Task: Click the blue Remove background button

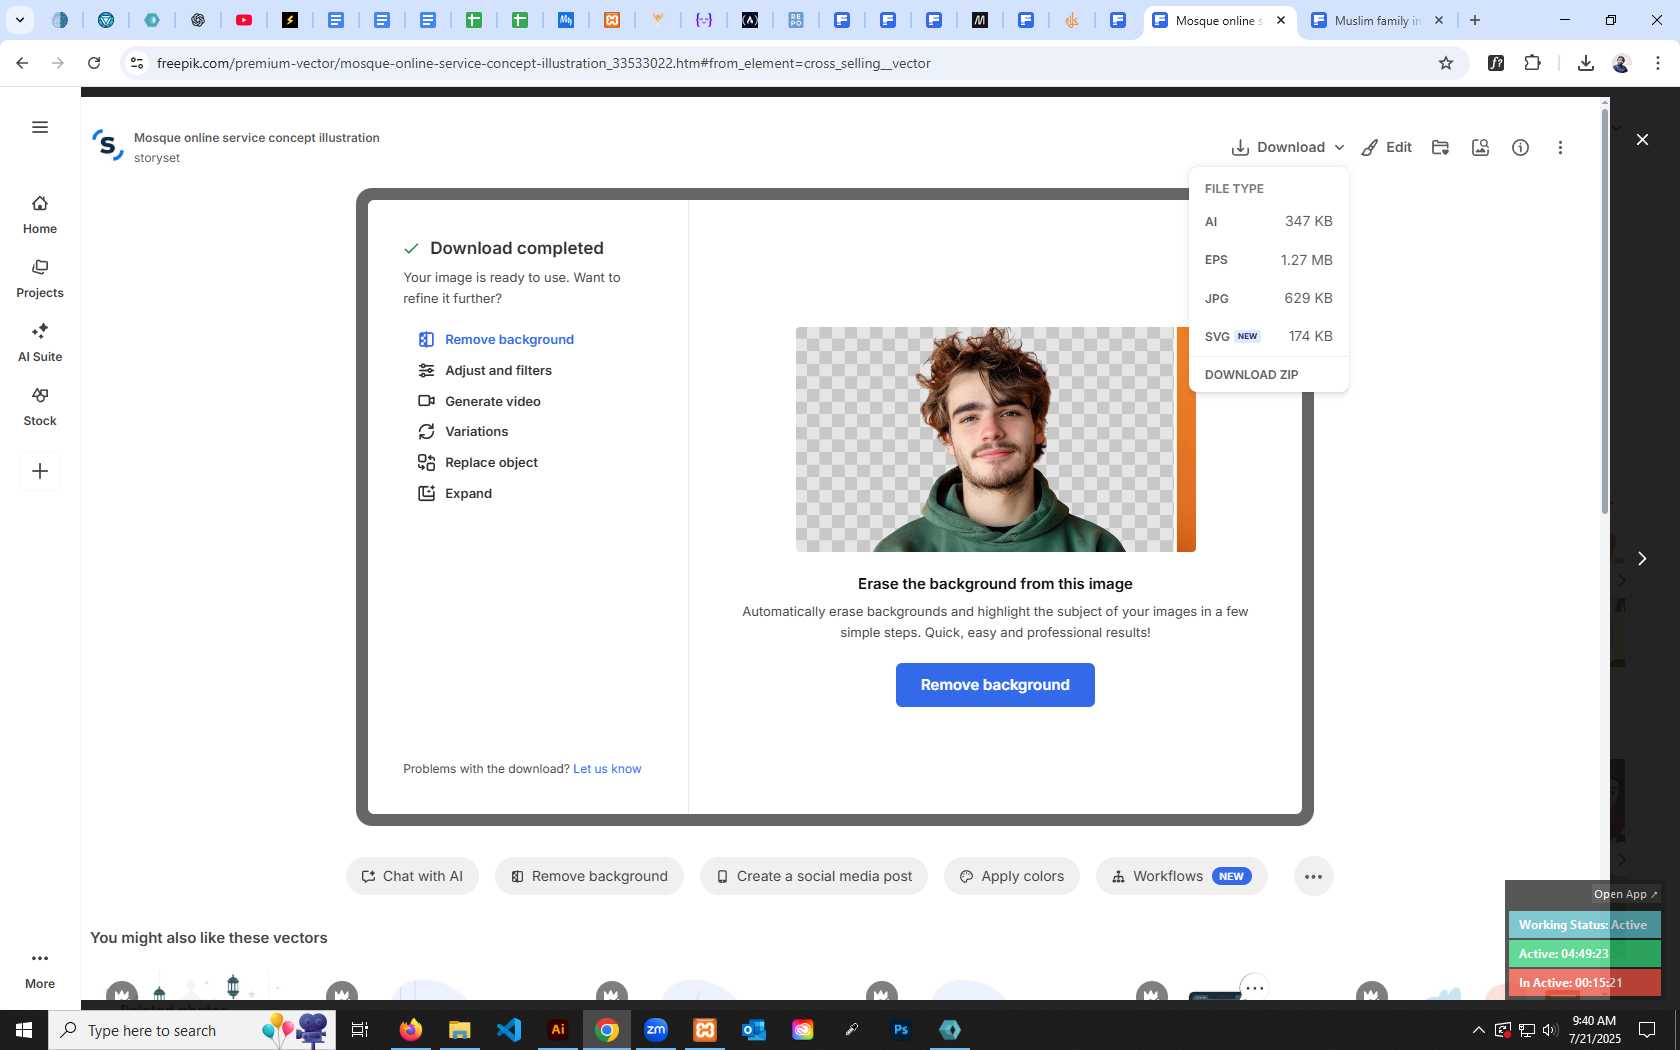Action: [x=995, y=685]
